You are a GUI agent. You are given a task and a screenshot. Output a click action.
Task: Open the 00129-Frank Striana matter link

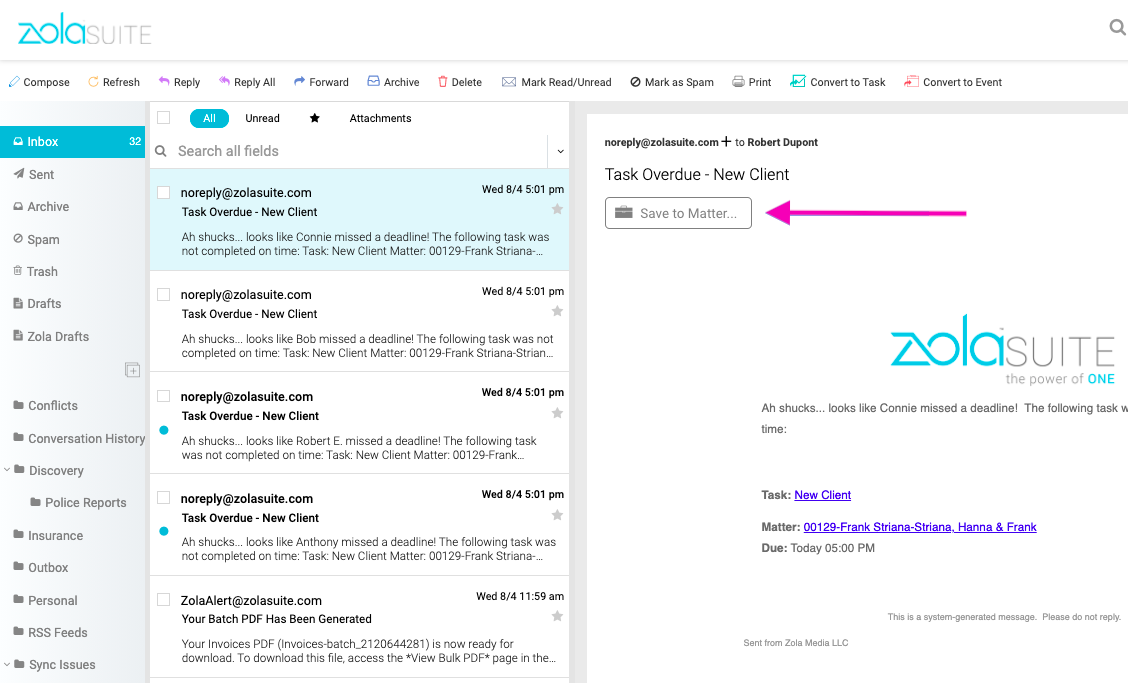tap(919, 527)
